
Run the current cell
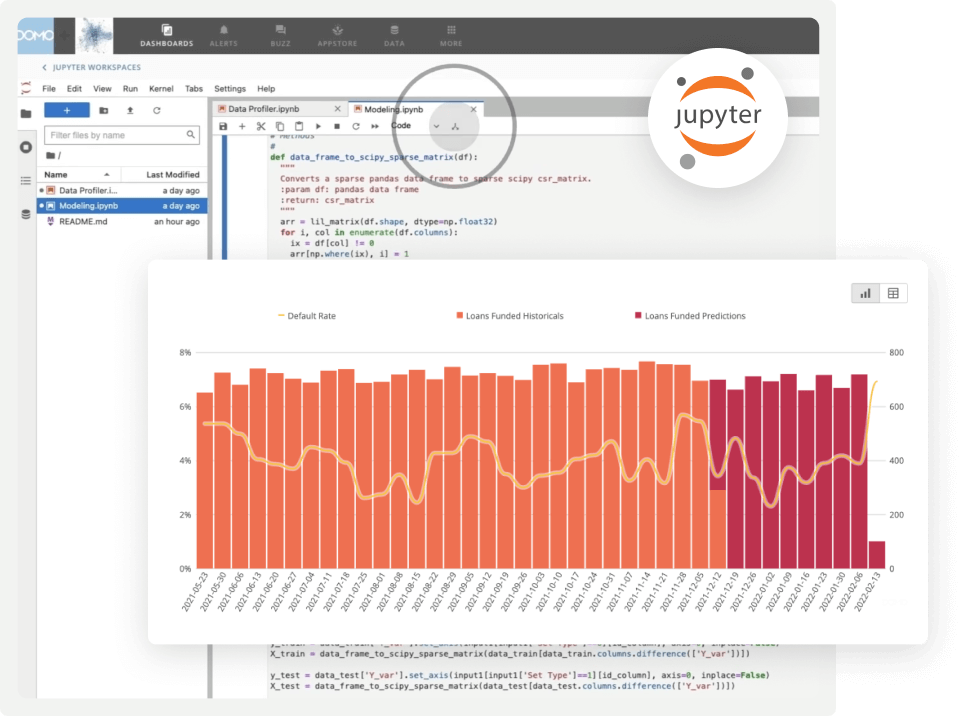click(x=318, y=126)
